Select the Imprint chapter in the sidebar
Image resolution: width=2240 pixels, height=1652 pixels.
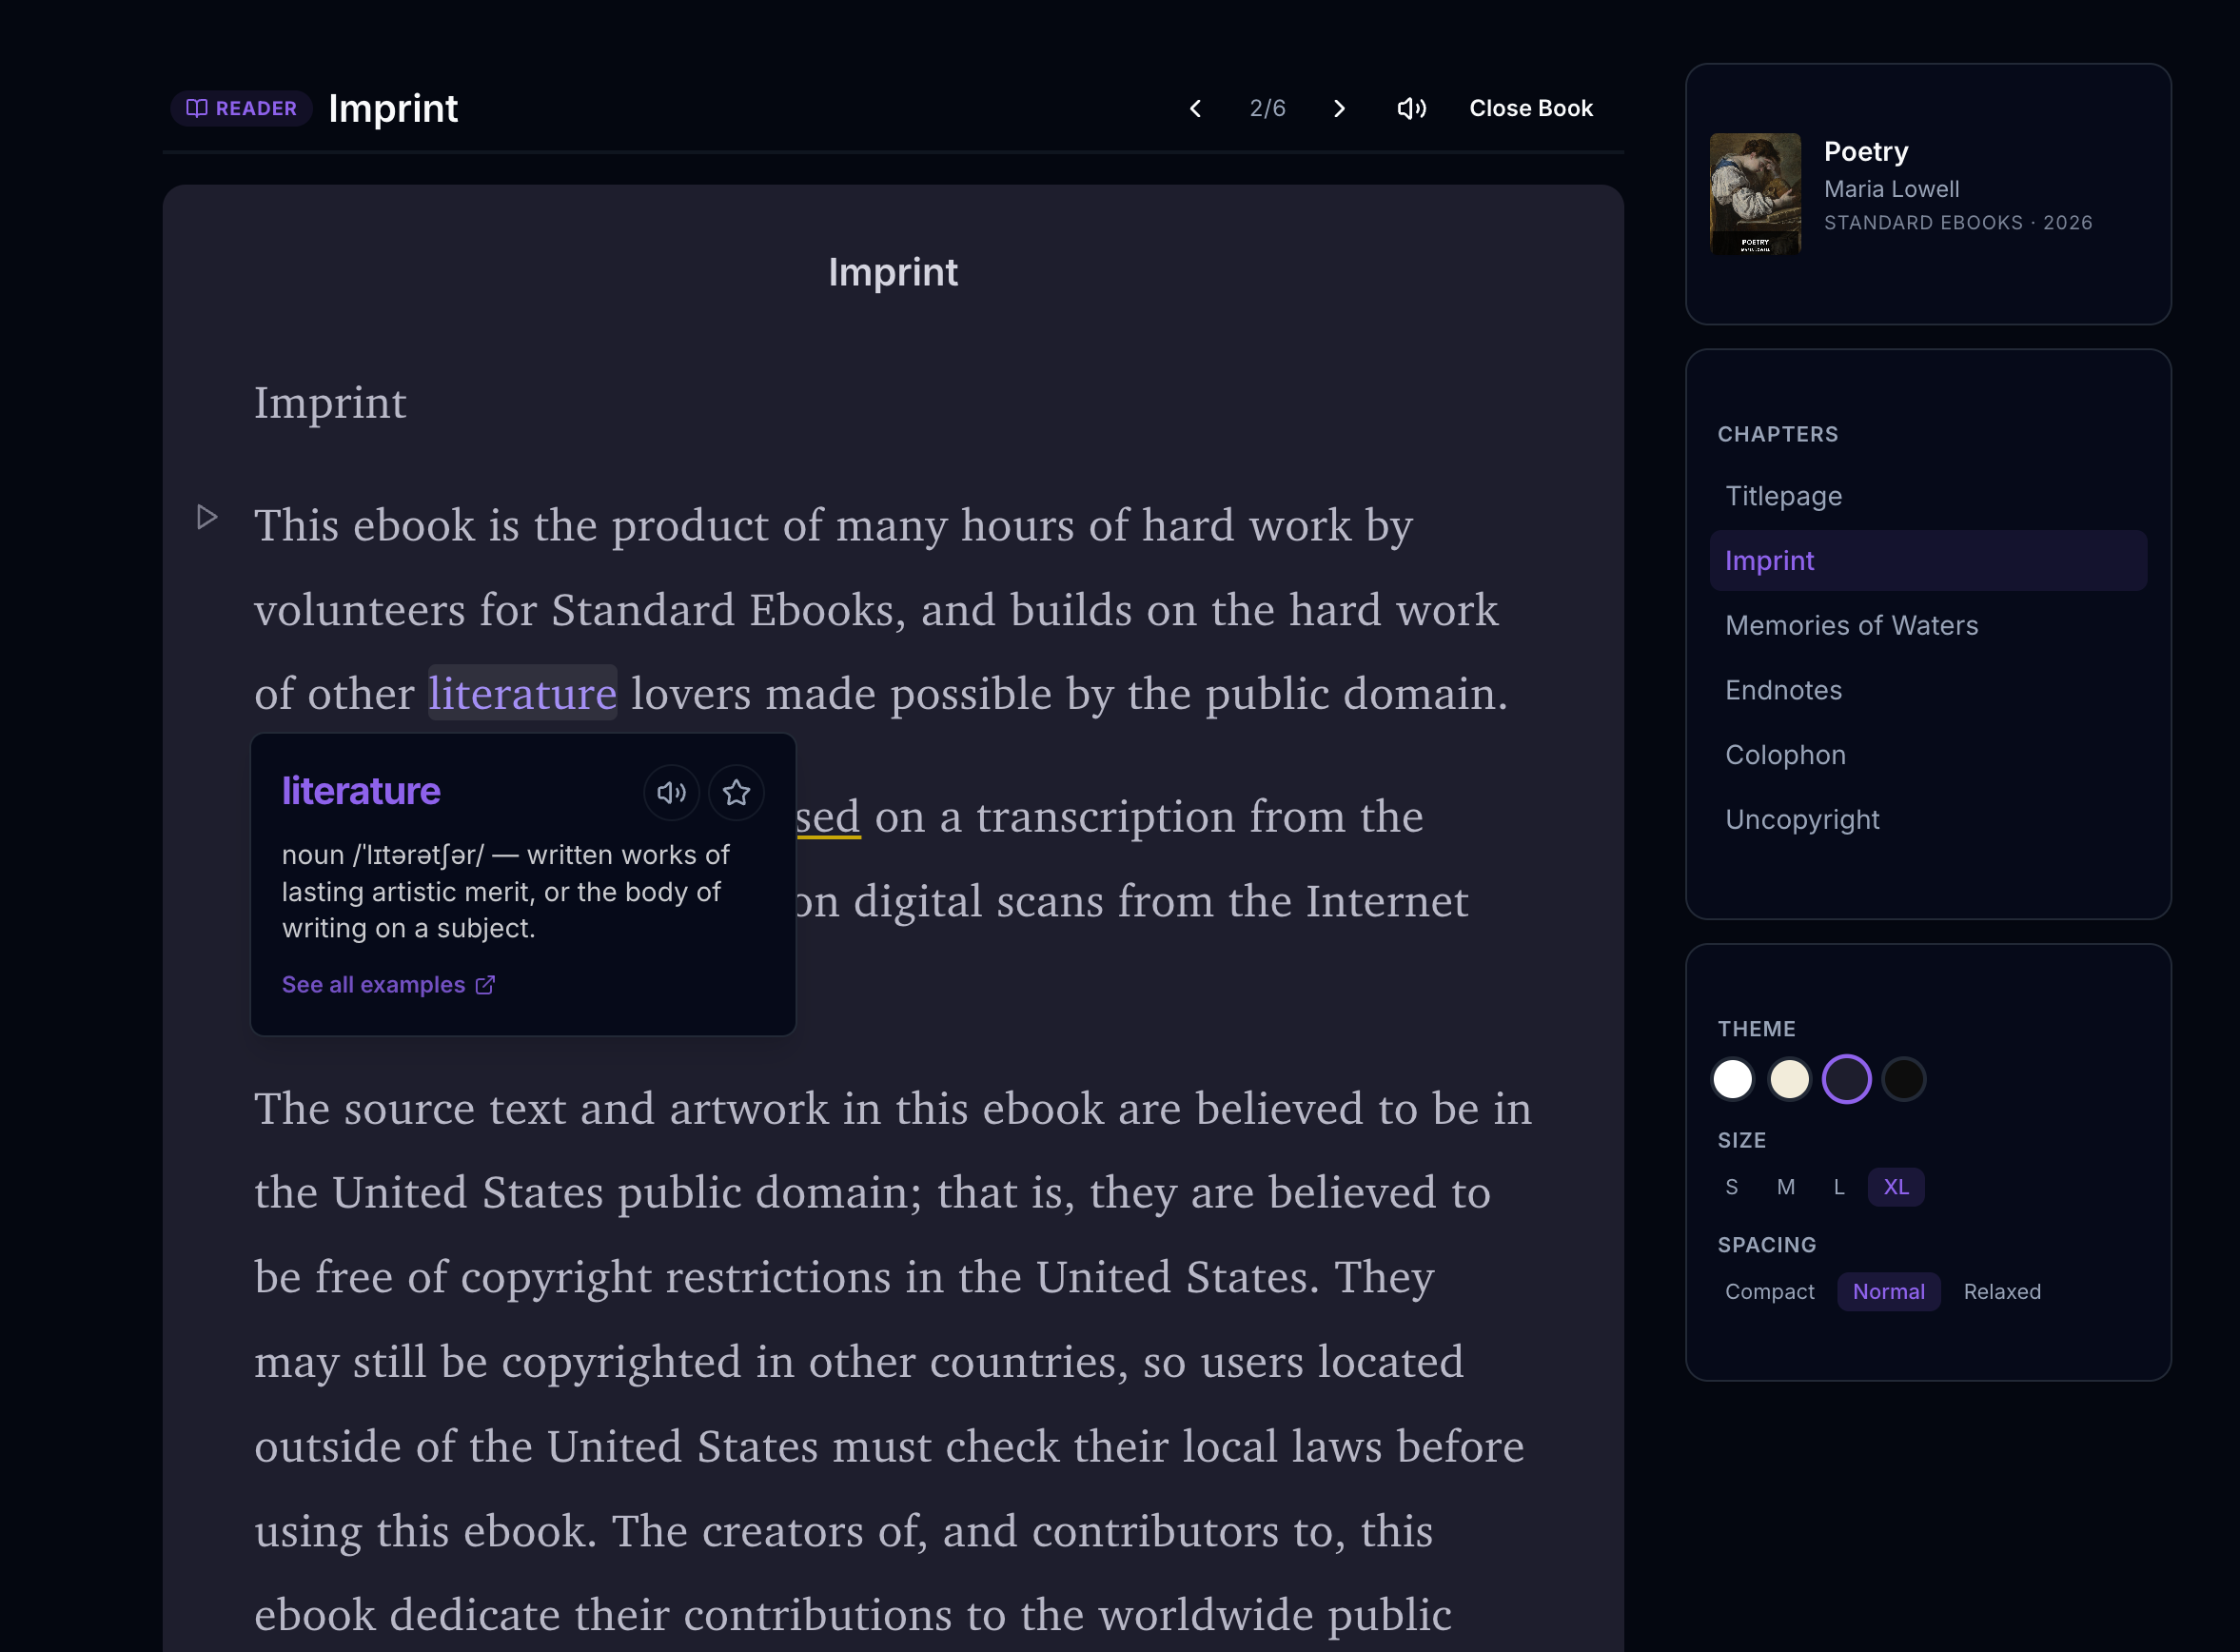point(1927,561)
